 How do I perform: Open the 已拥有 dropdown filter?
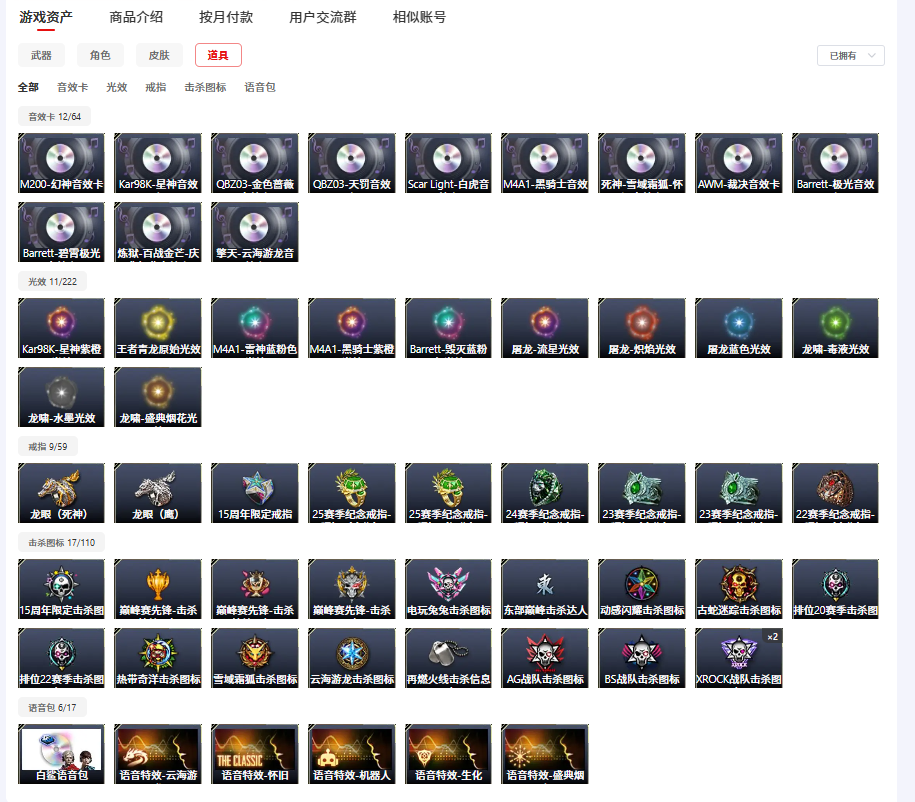coord(851,56)
